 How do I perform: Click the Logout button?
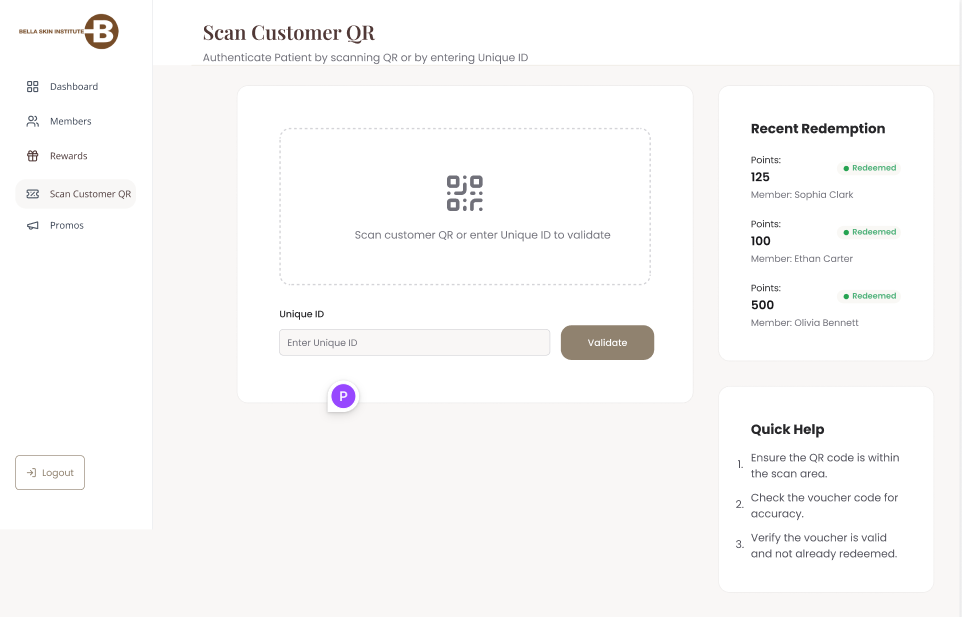(x=49, y=472)
